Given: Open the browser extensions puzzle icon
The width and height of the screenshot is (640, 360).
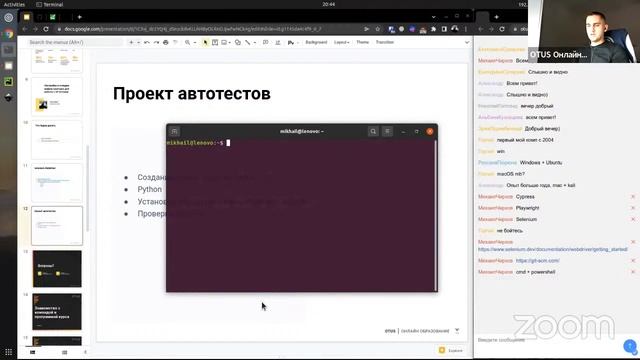Looking at the screenshot, I should coord(433,29).
